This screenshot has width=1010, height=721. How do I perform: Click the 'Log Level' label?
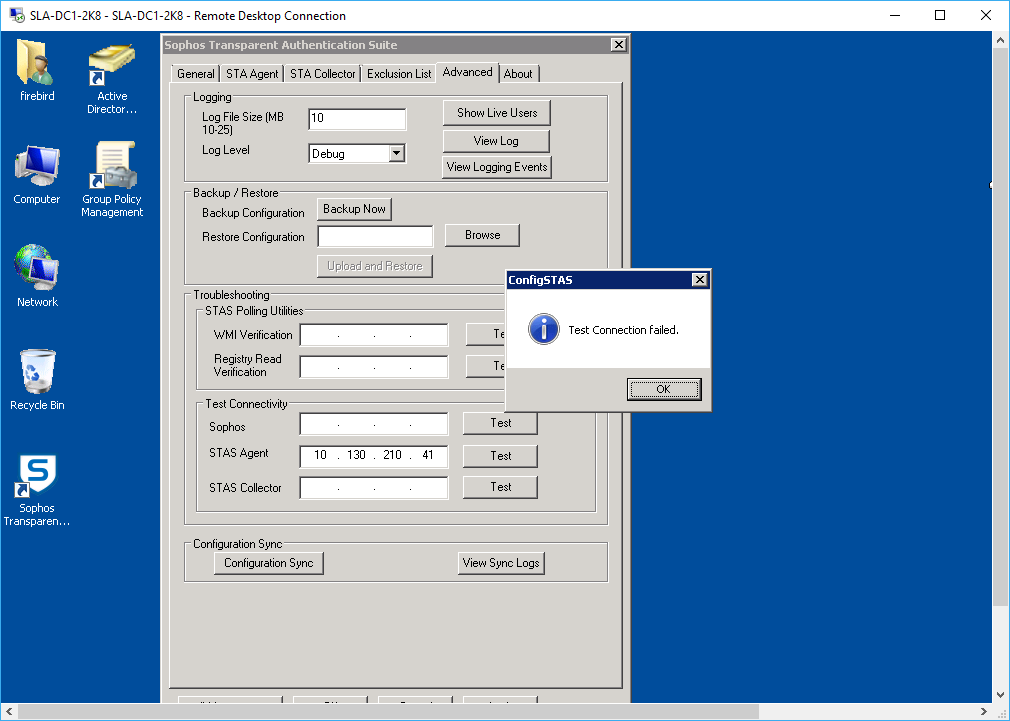[x=225, y=150]
